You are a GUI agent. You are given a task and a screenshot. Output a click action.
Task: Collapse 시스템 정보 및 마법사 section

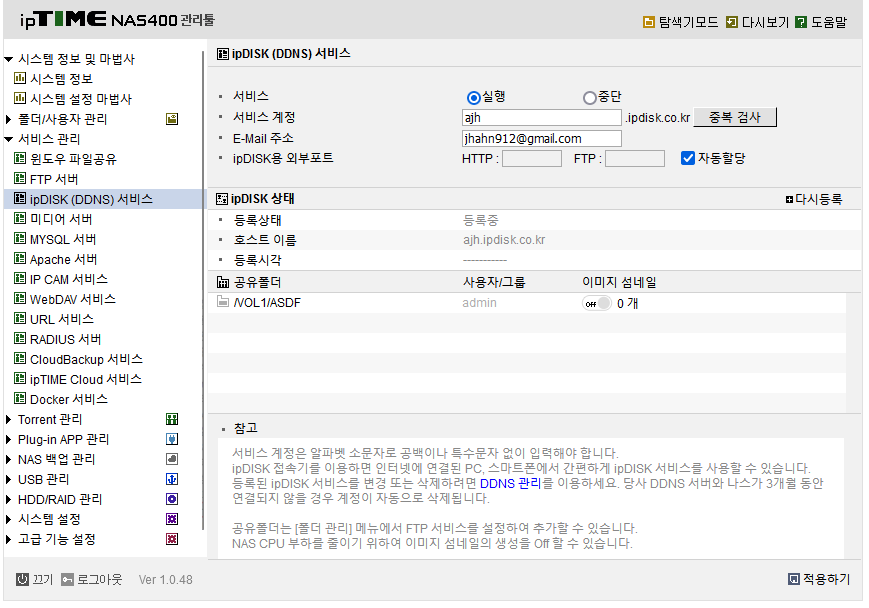point(8,59)
